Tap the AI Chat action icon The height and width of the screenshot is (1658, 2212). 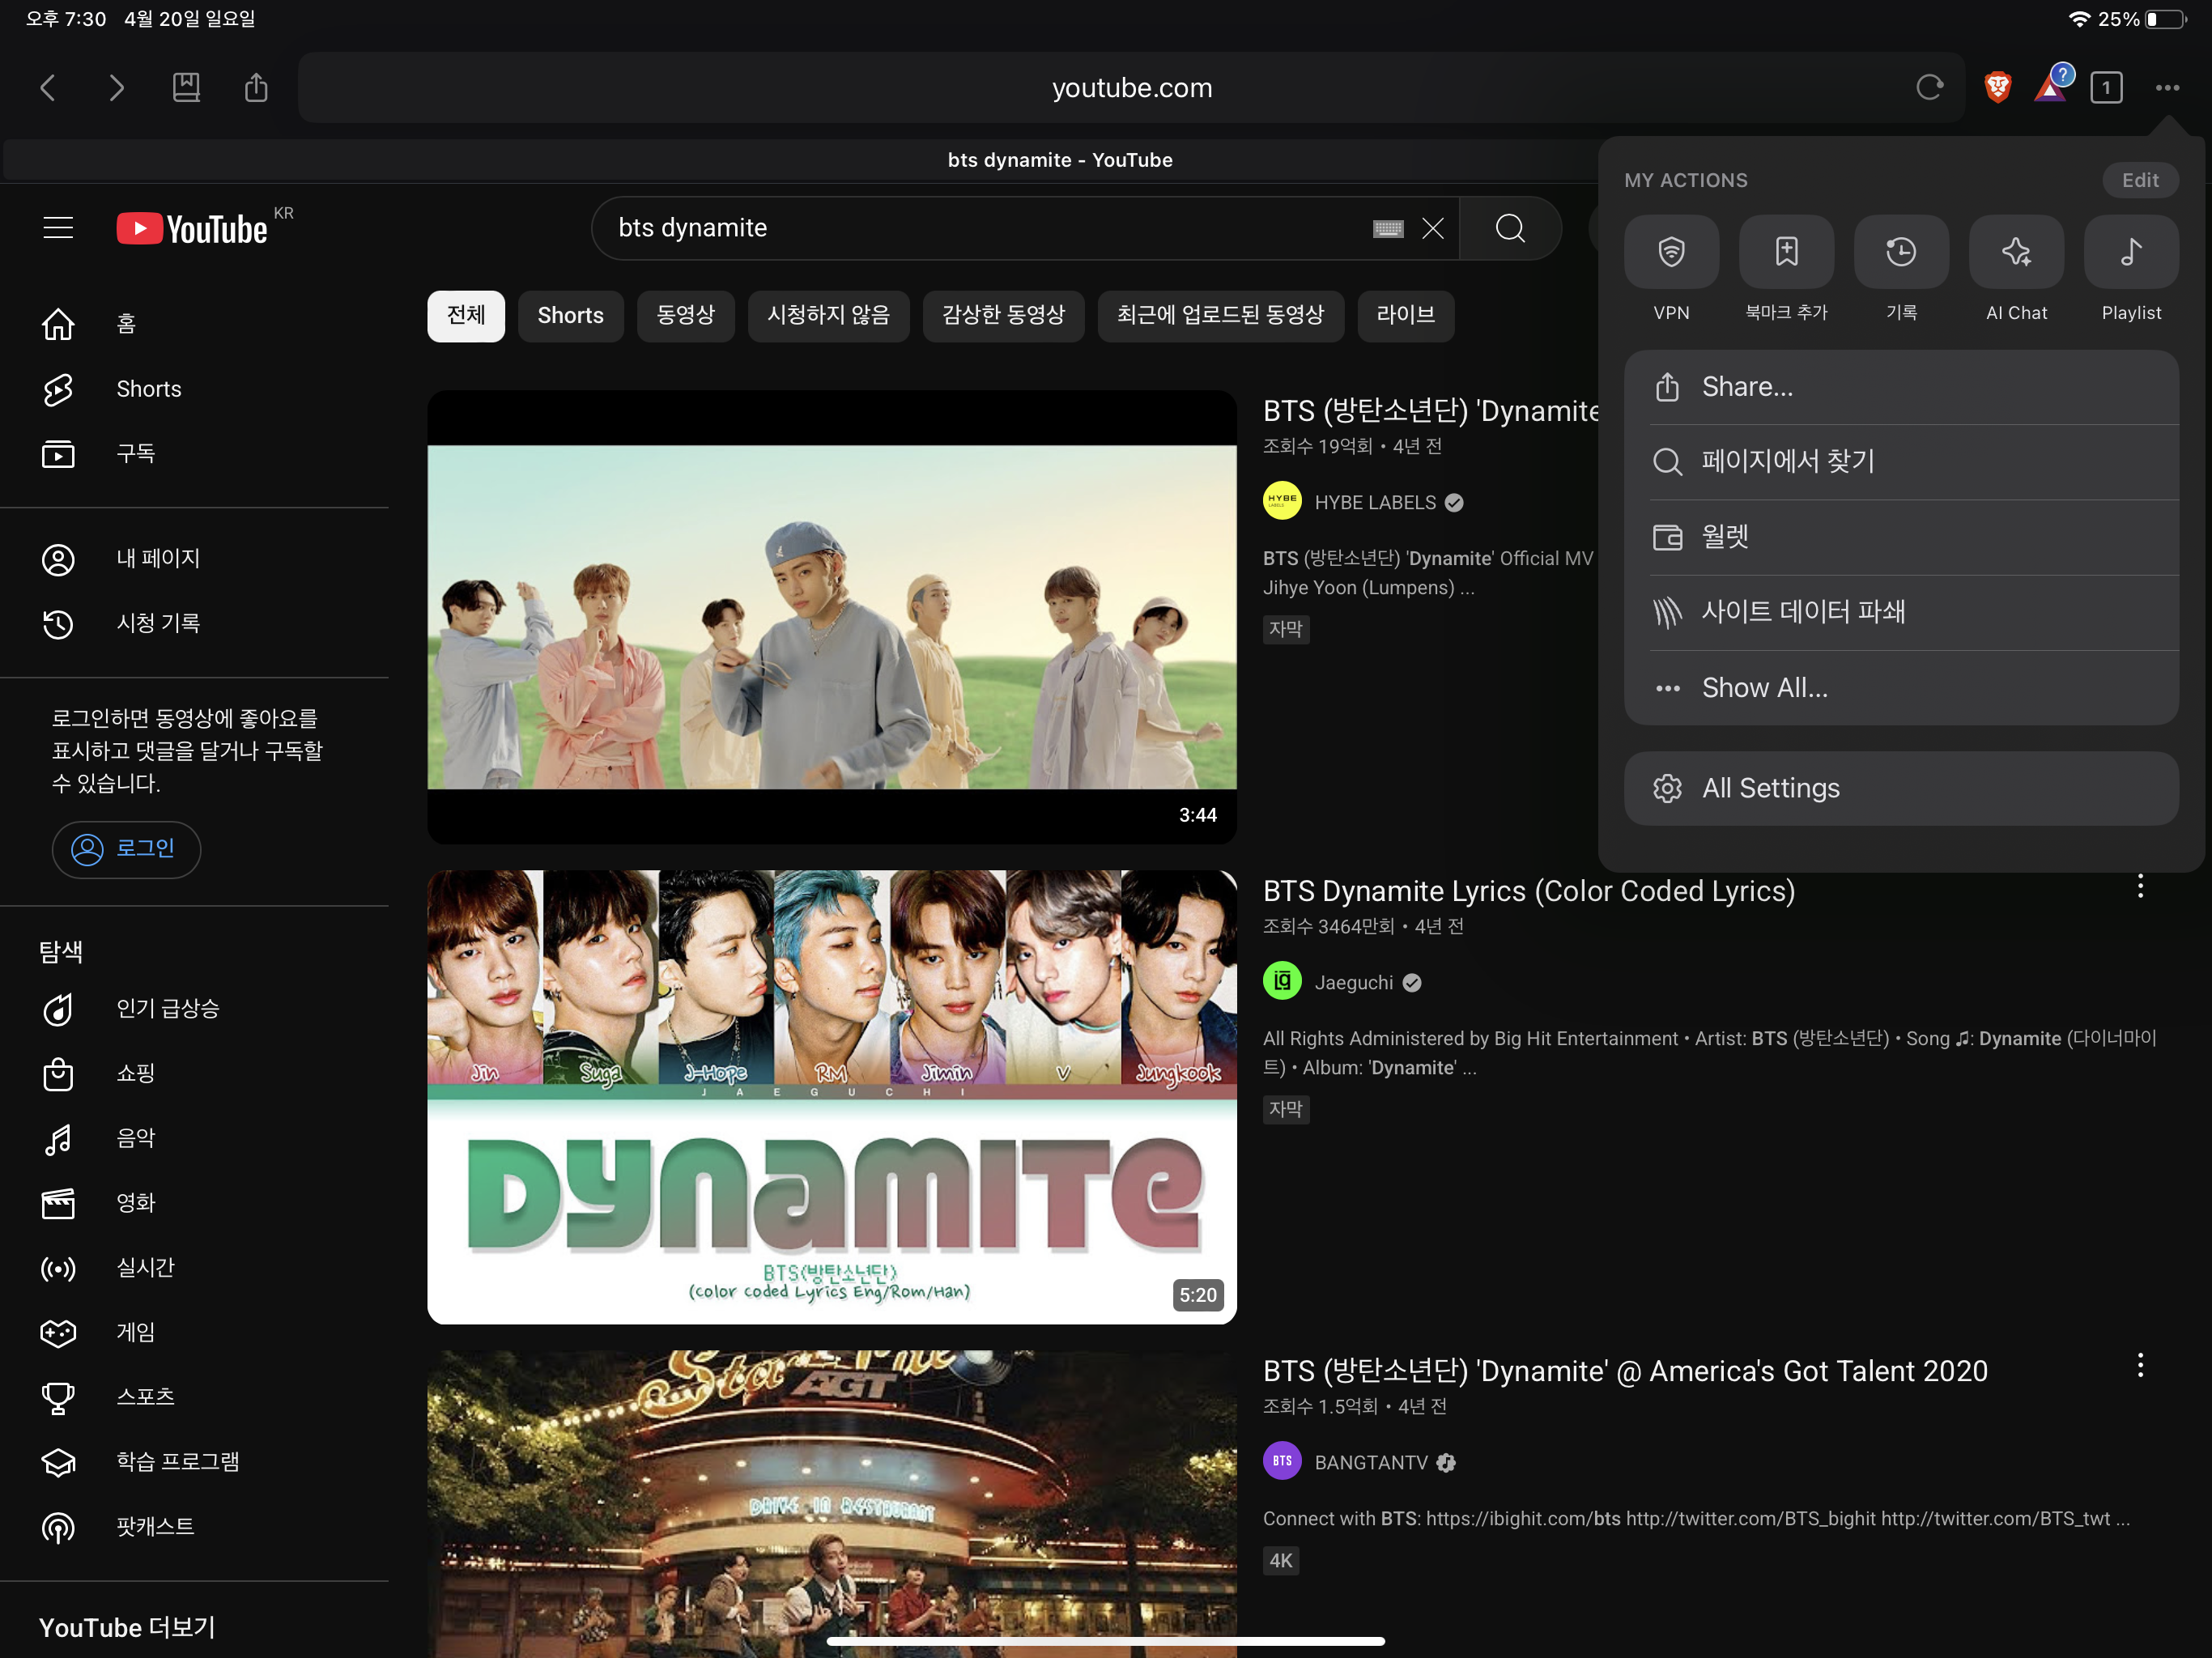click(2016, 252)
